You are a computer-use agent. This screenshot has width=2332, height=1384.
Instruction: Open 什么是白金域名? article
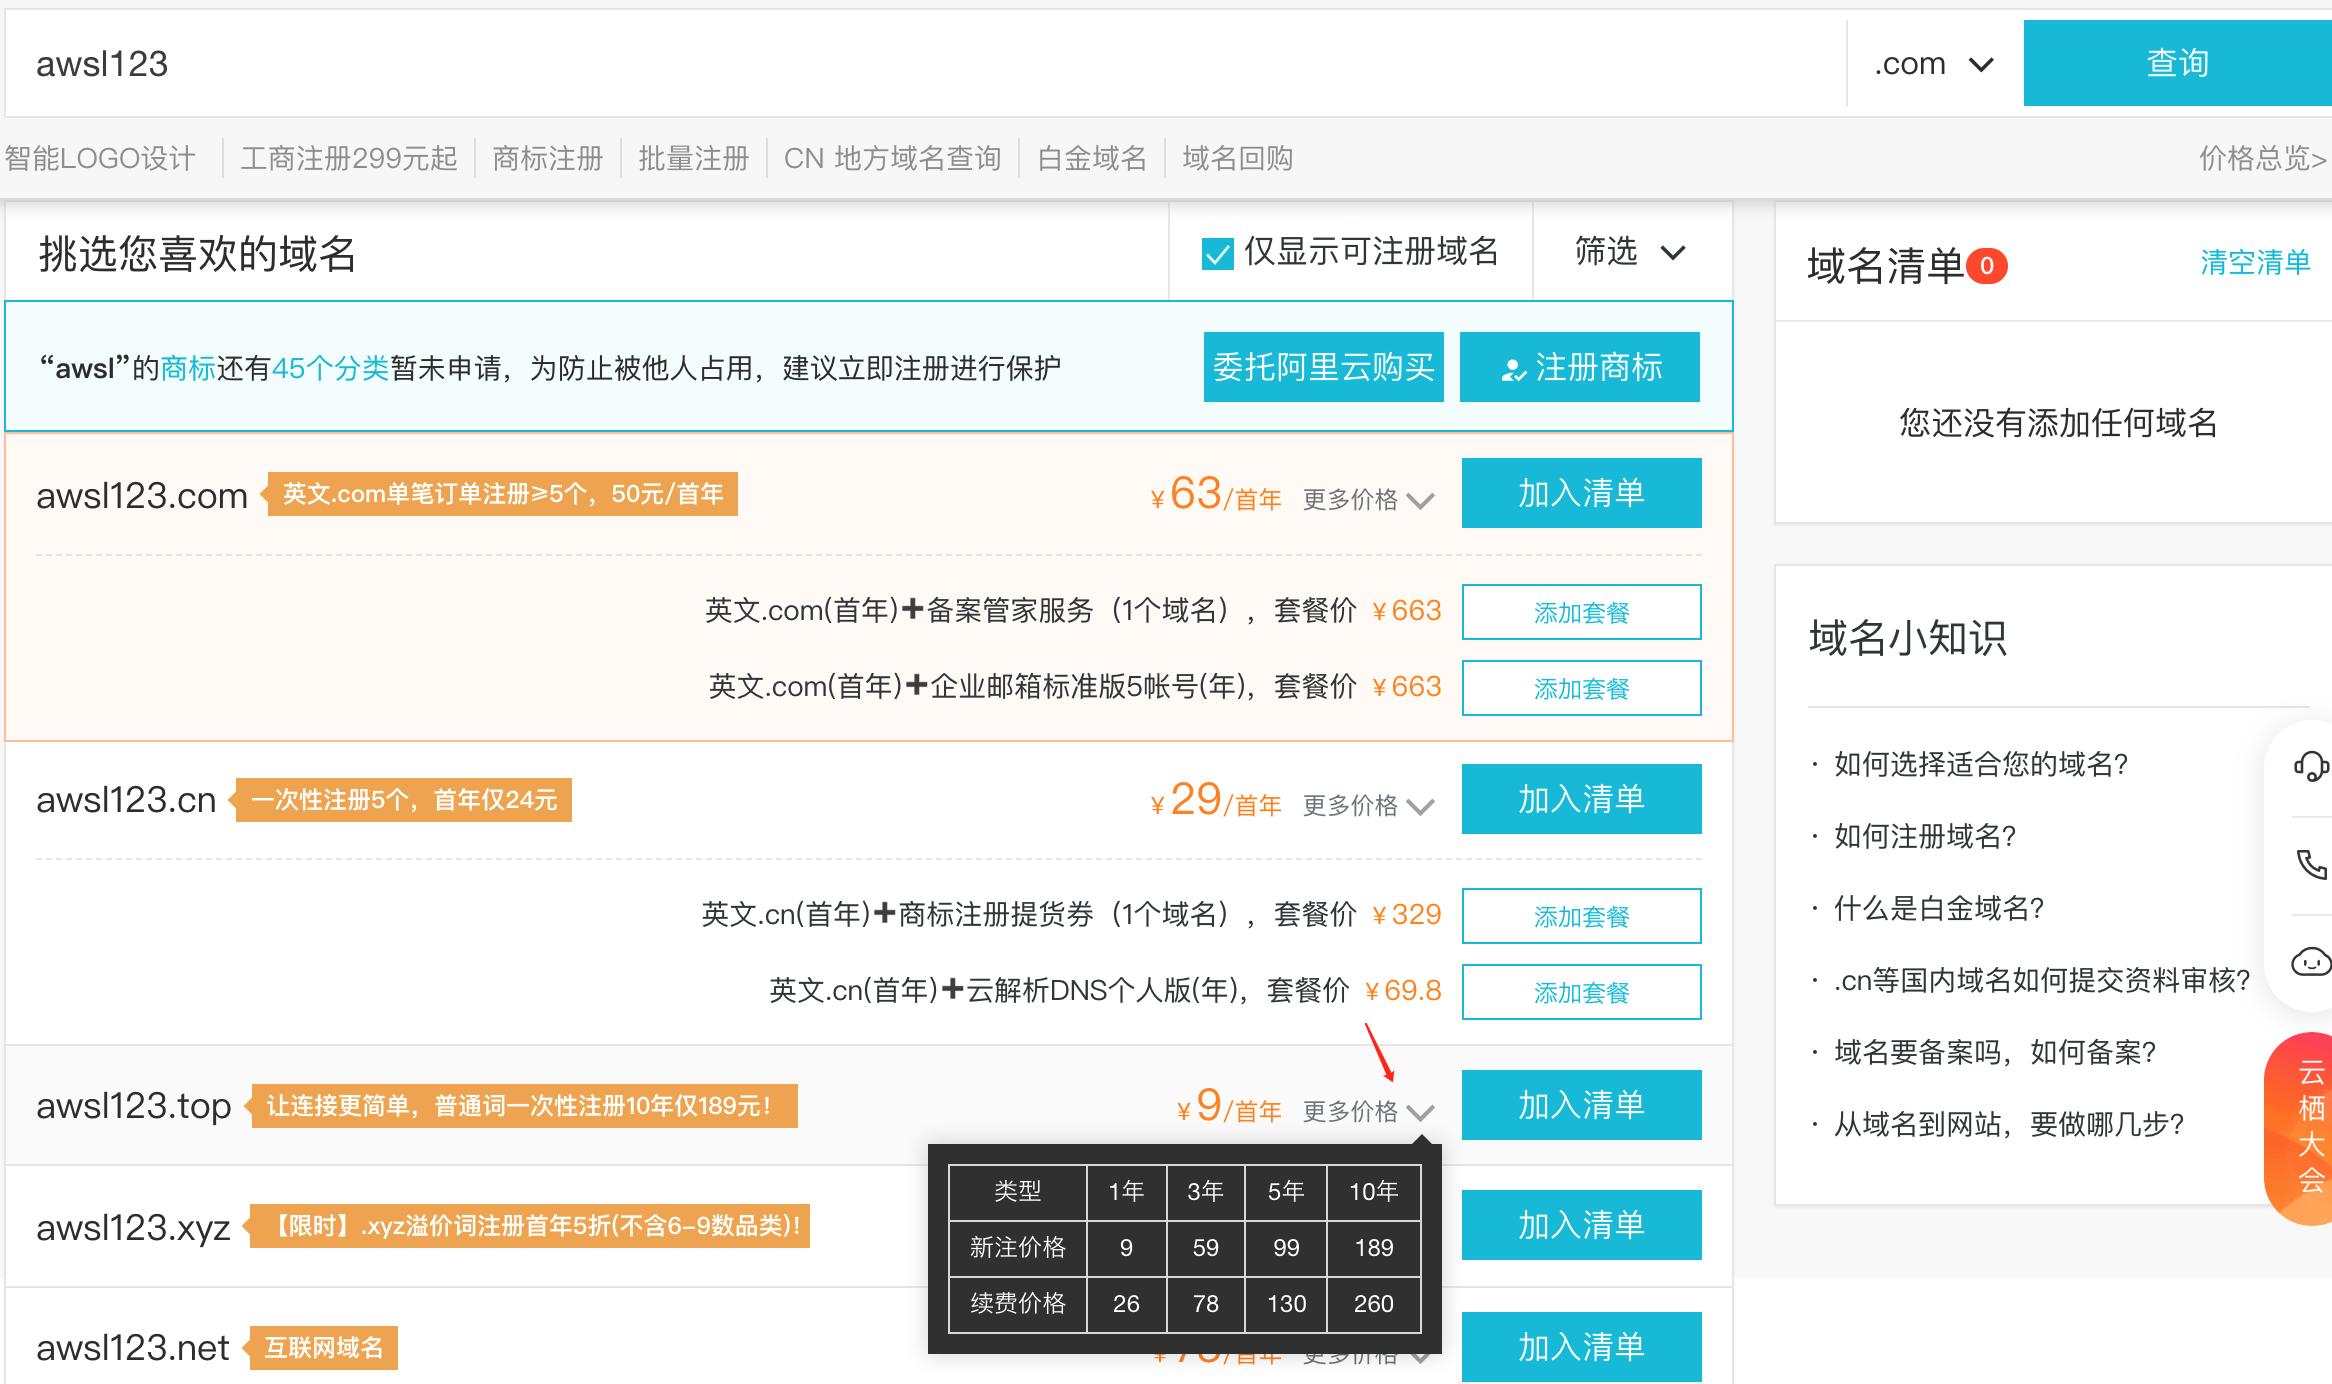(1939, 908)
